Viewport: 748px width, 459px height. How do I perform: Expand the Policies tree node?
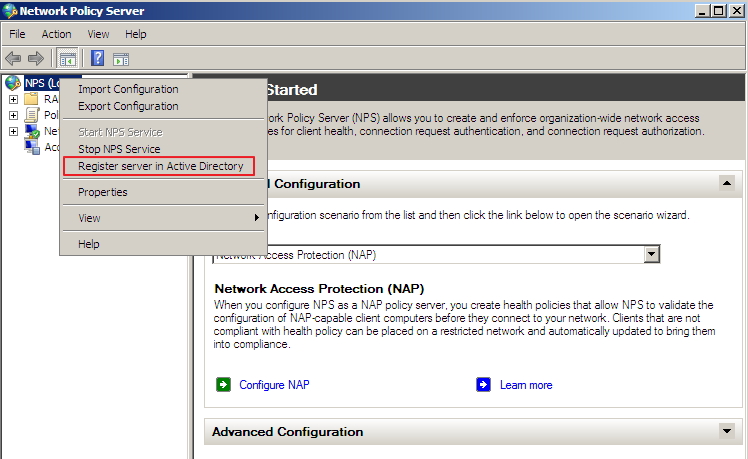[13, 115]
